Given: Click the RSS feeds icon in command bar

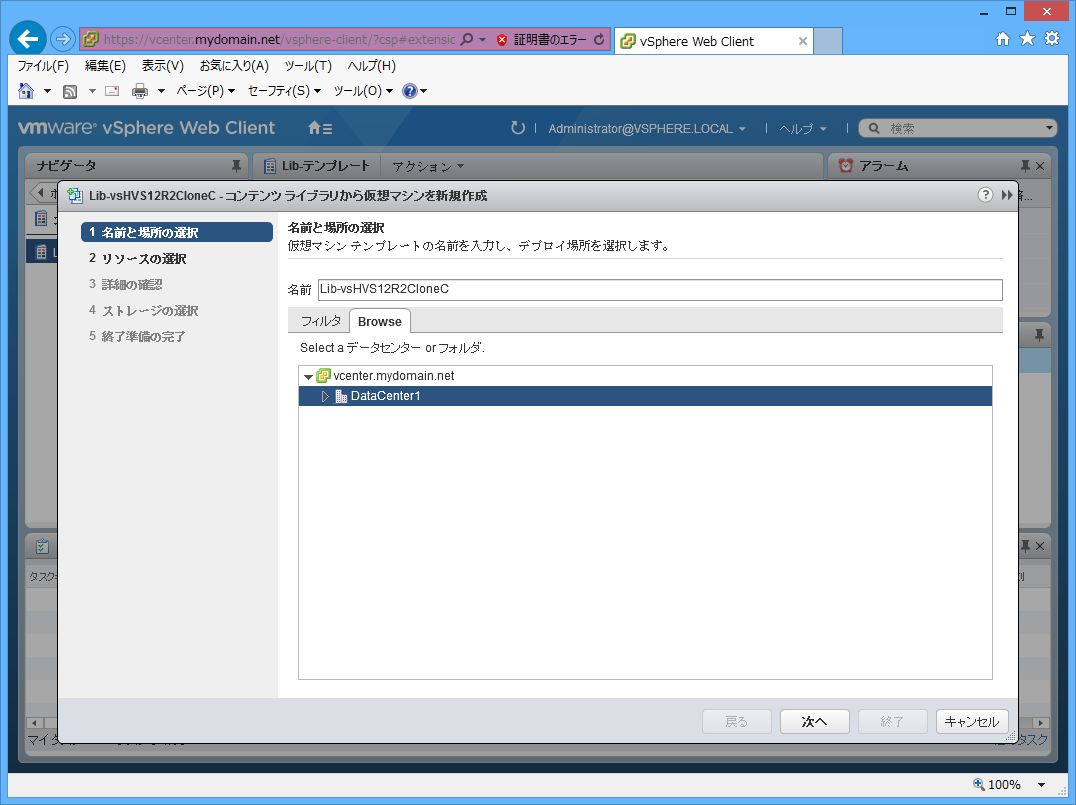Looking at the screenshot, I should [70, 91].
